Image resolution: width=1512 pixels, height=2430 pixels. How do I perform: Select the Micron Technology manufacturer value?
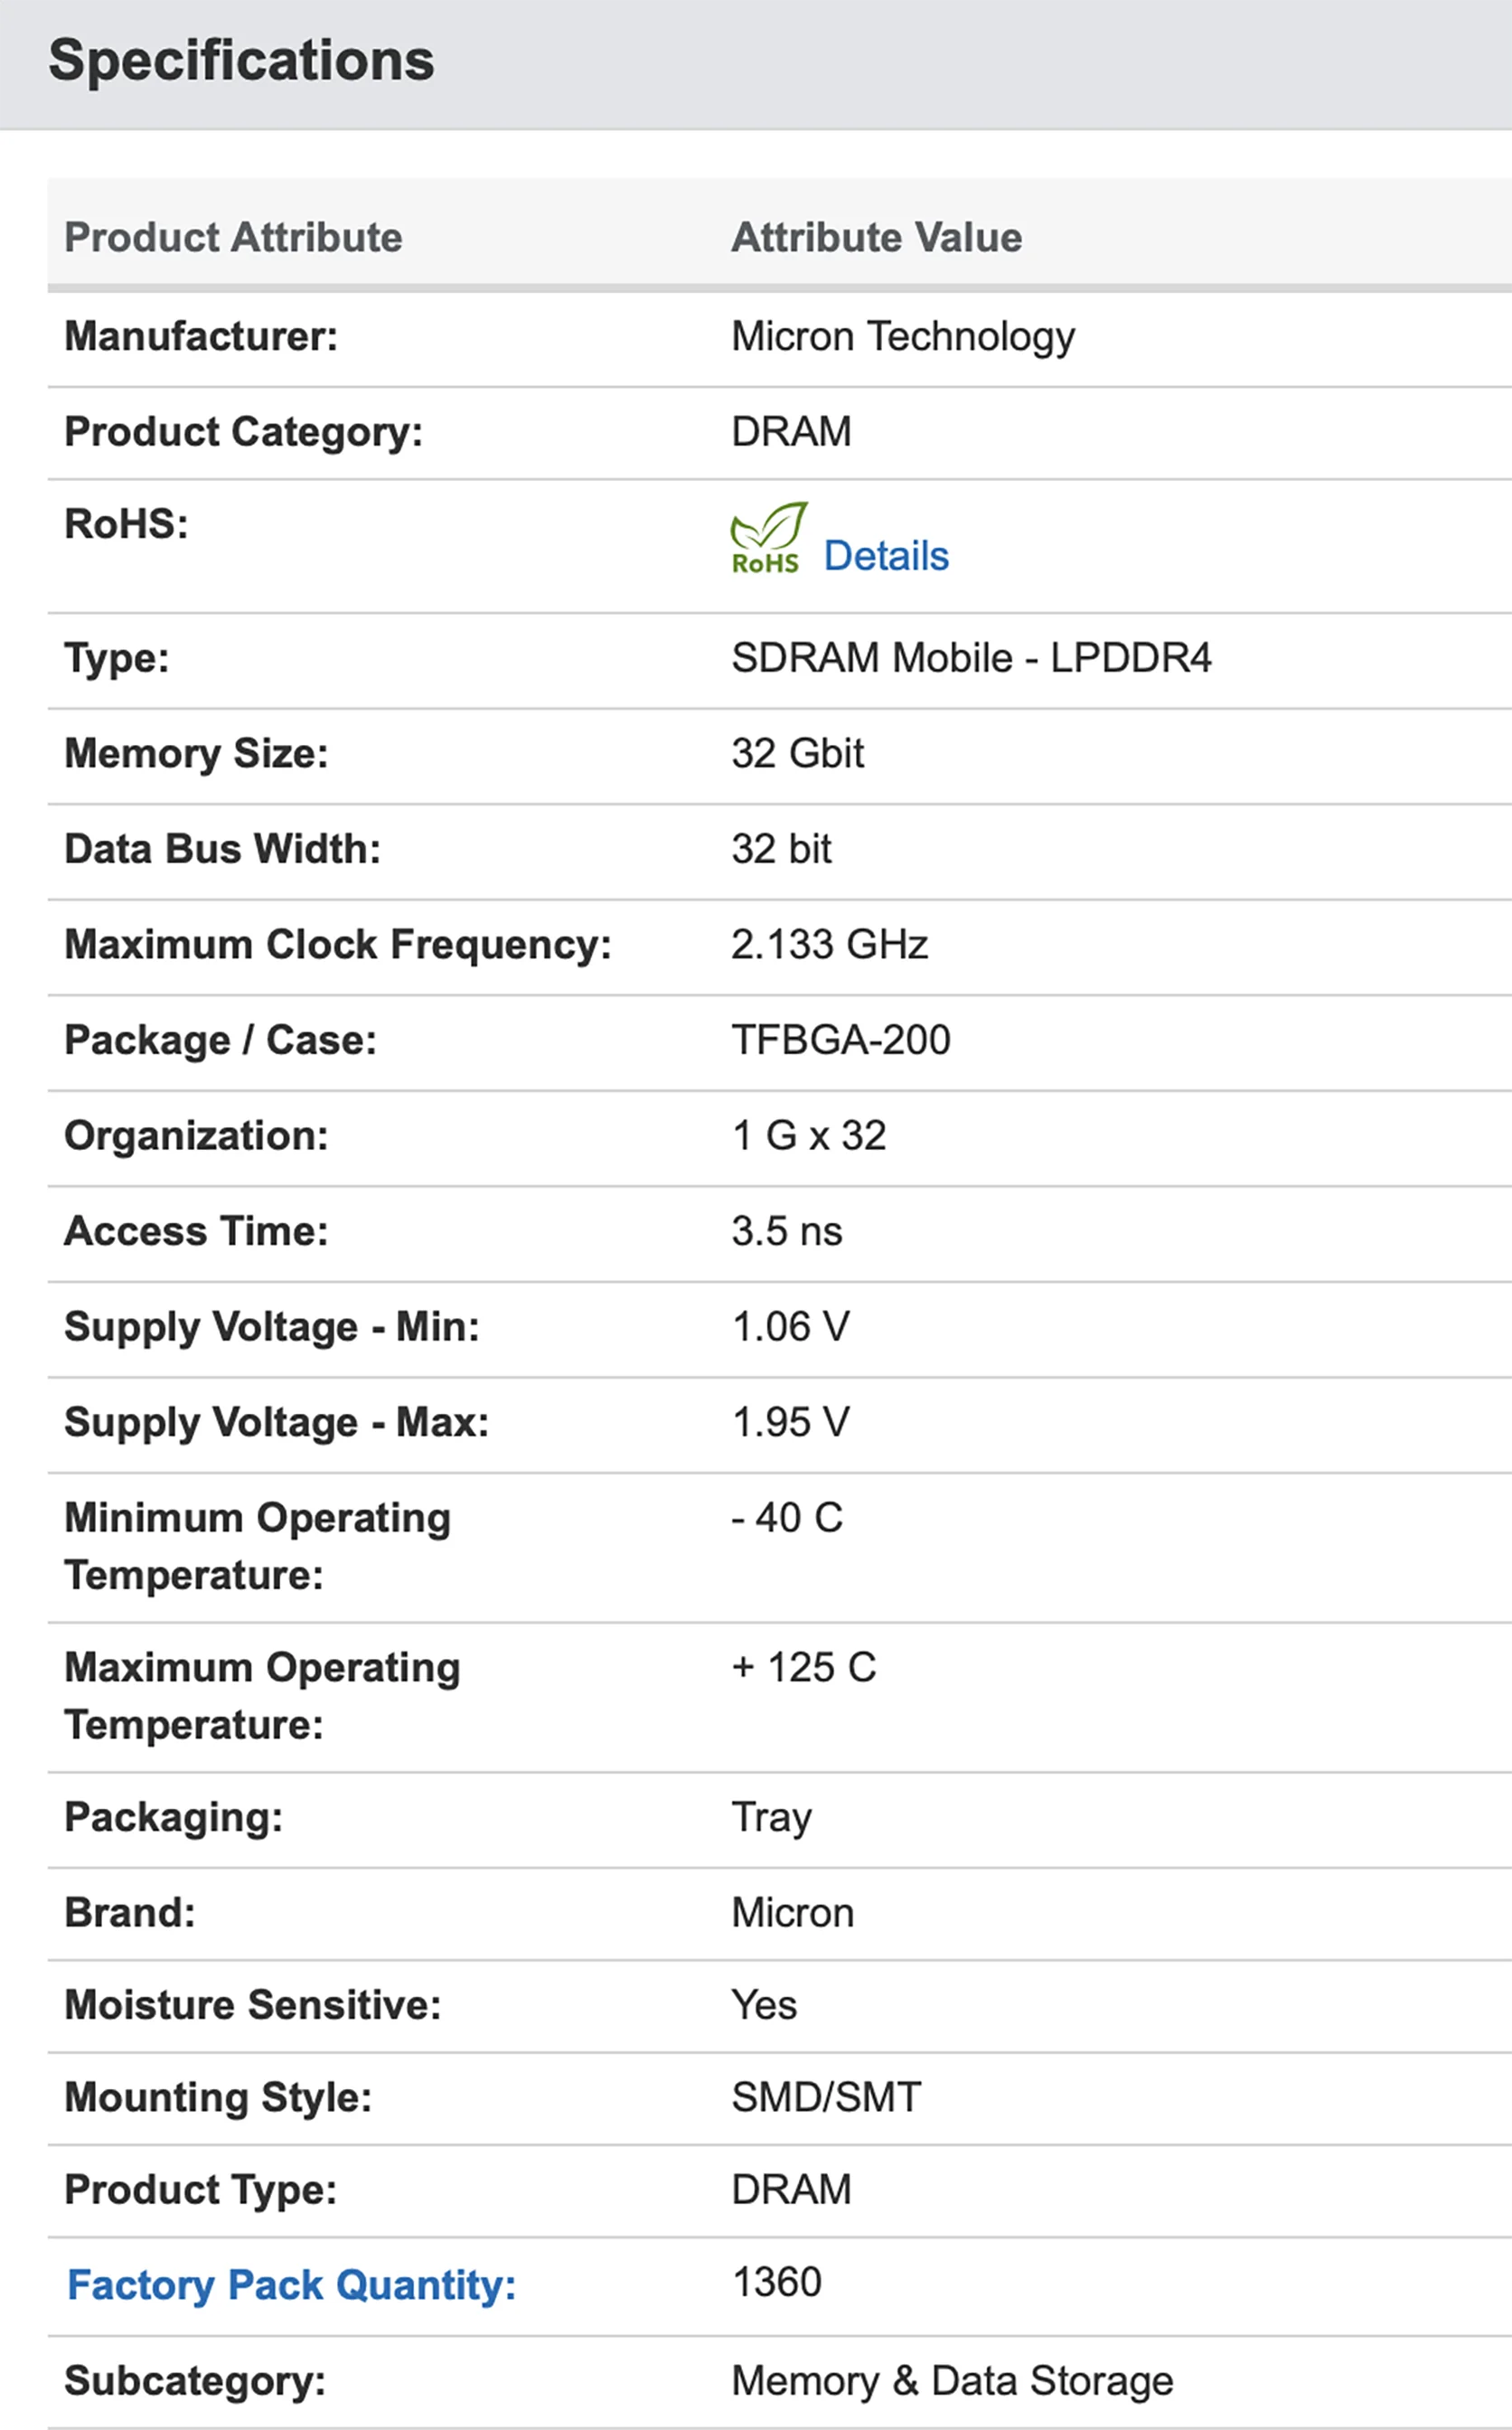(902, 336)
